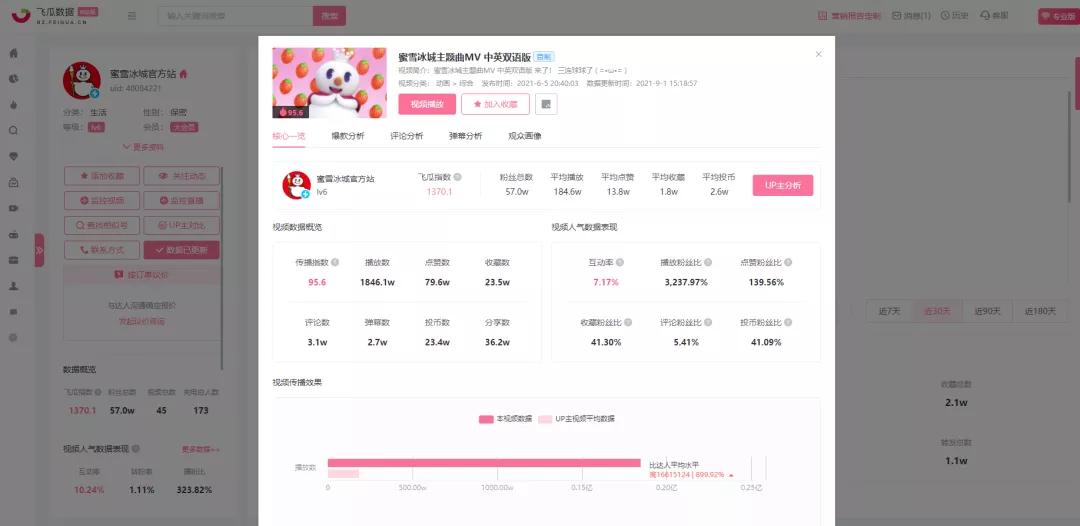Toggle the UP主视频平均数据 legend item

pyautogui.click(x=577, y=419)
